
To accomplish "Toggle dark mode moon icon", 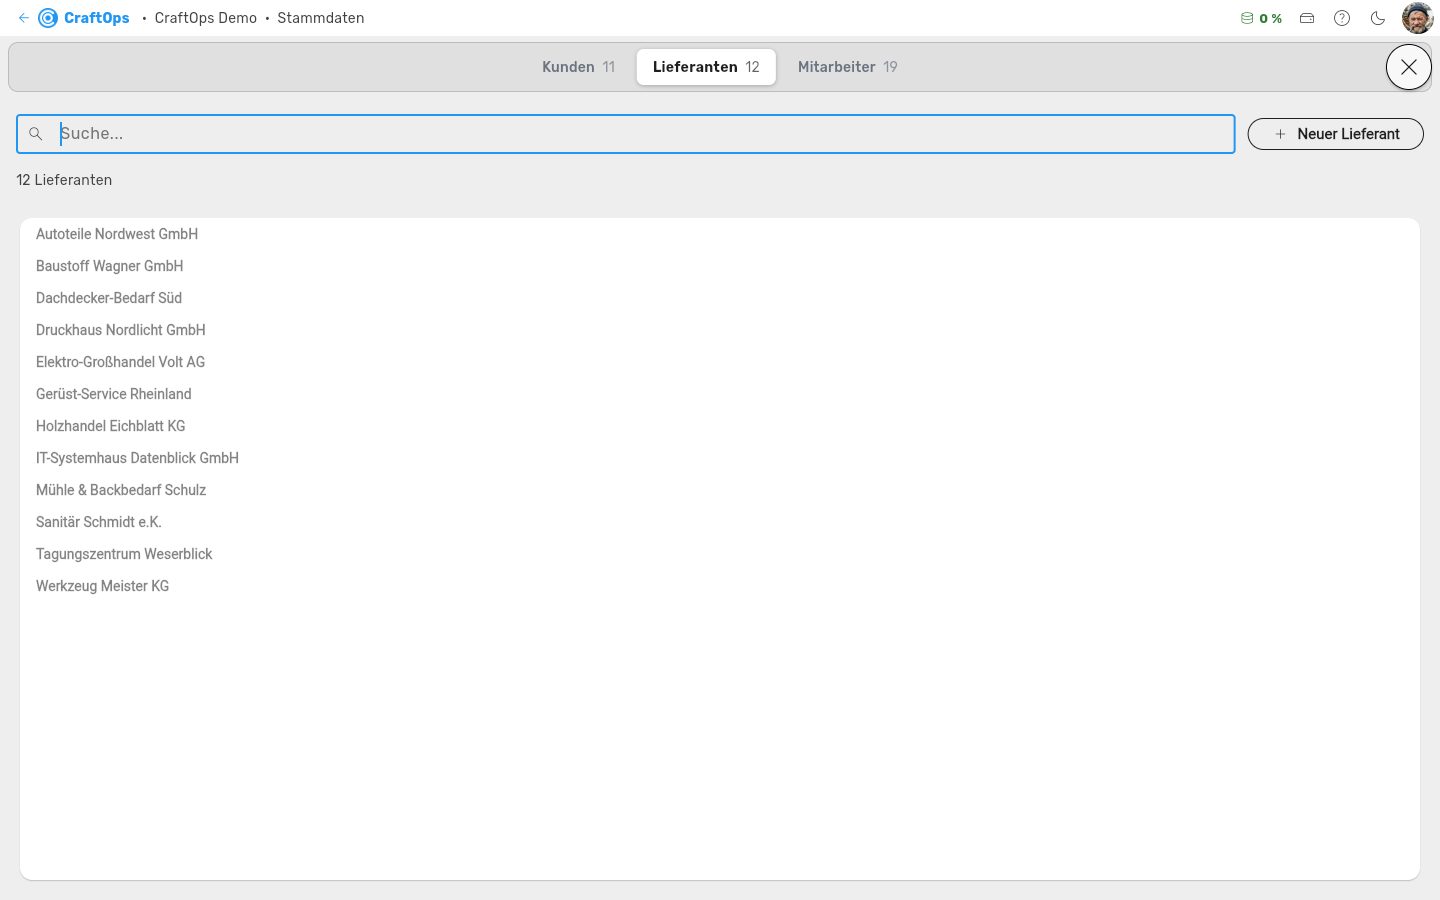I will [1378, 18].
